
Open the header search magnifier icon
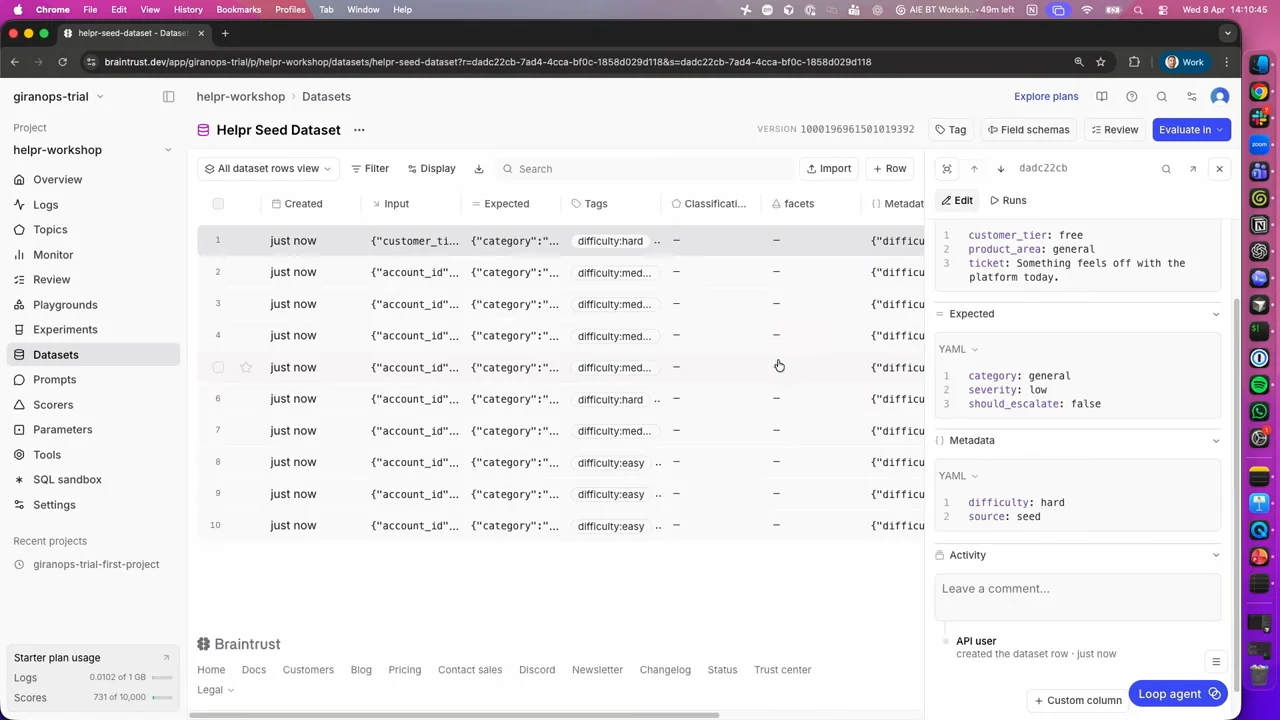coord(1162,97)
